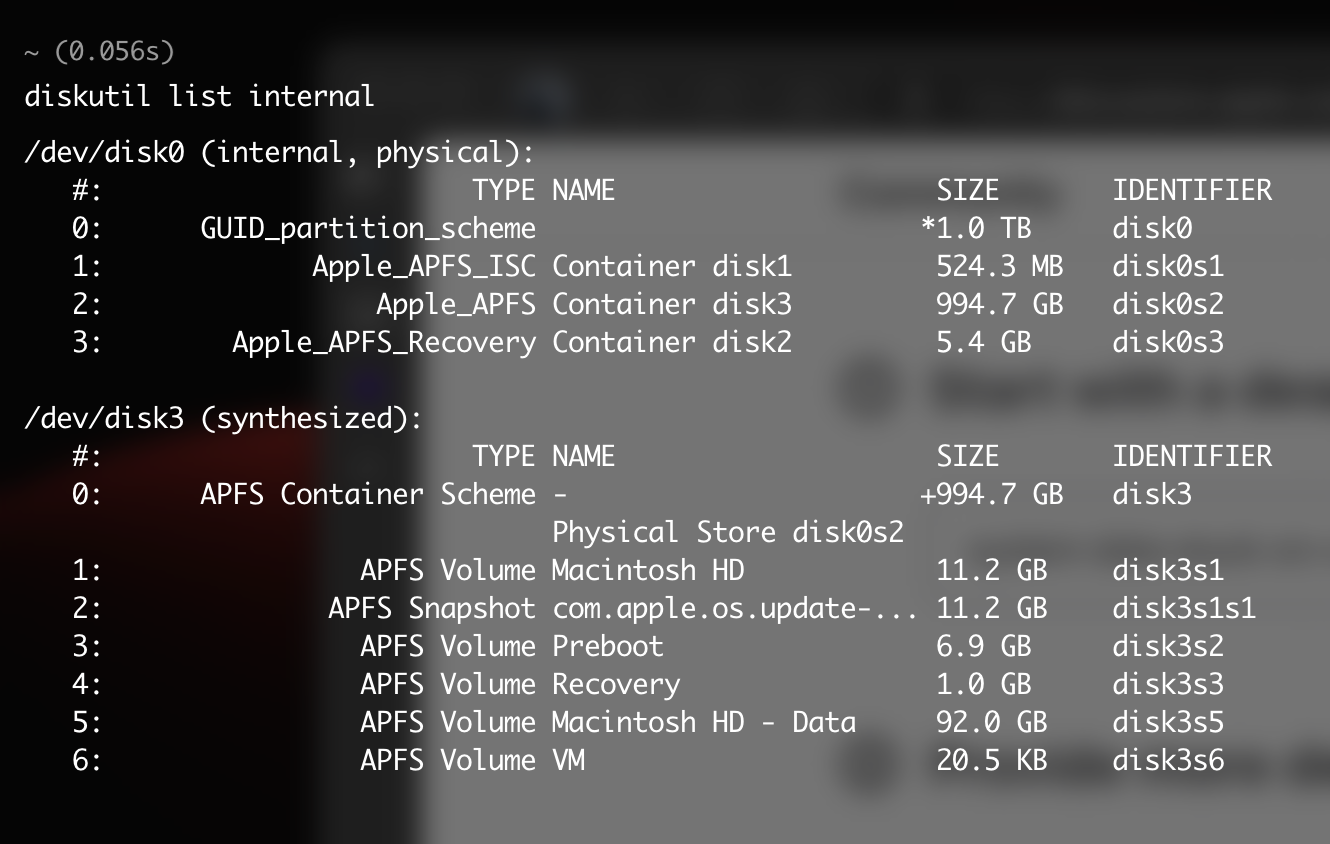Click the "Macintosh HD" volume name on row 1
This screenshot has height=844, width=1330.
click(x=648, y=571)
